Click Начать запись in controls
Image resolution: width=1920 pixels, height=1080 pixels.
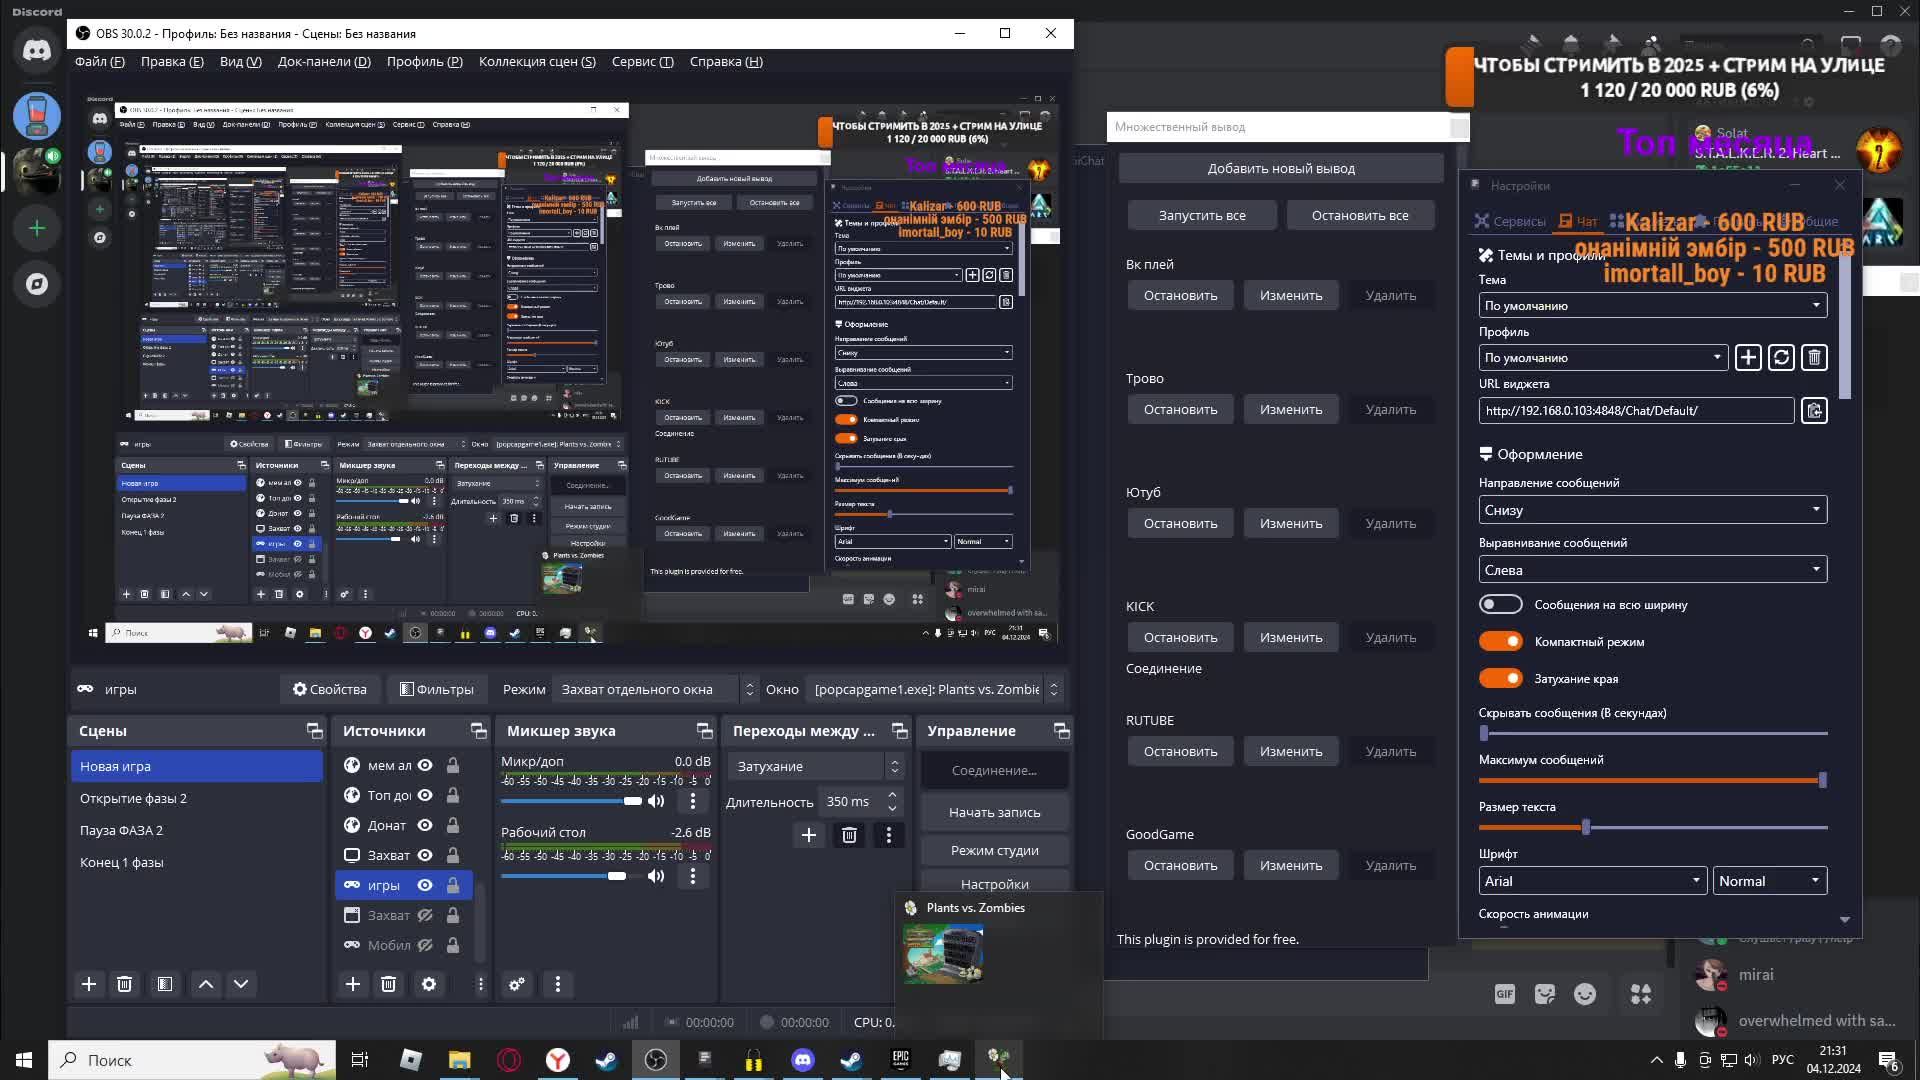click(994, 813)
